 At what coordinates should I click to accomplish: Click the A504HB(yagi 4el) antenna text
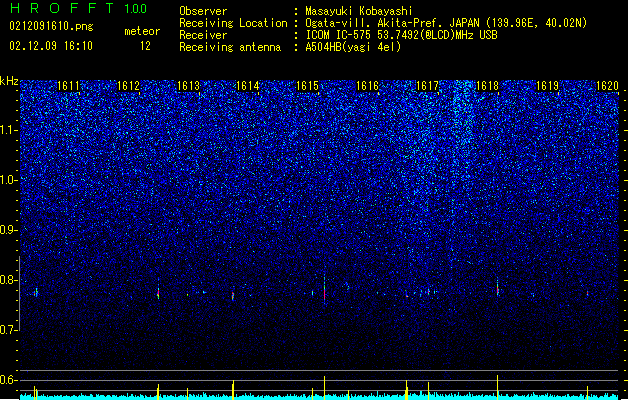click(x=353, y=47)
